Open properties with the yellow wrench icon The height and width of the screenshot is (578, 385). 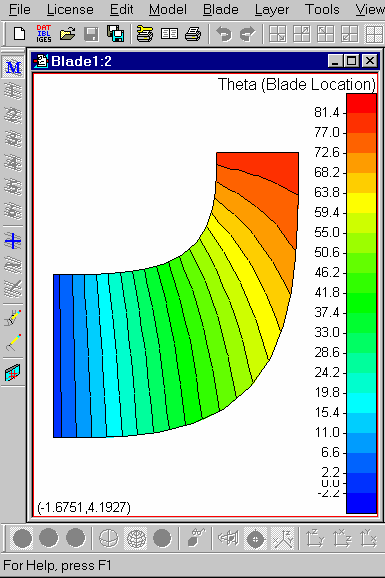[145, 34]
